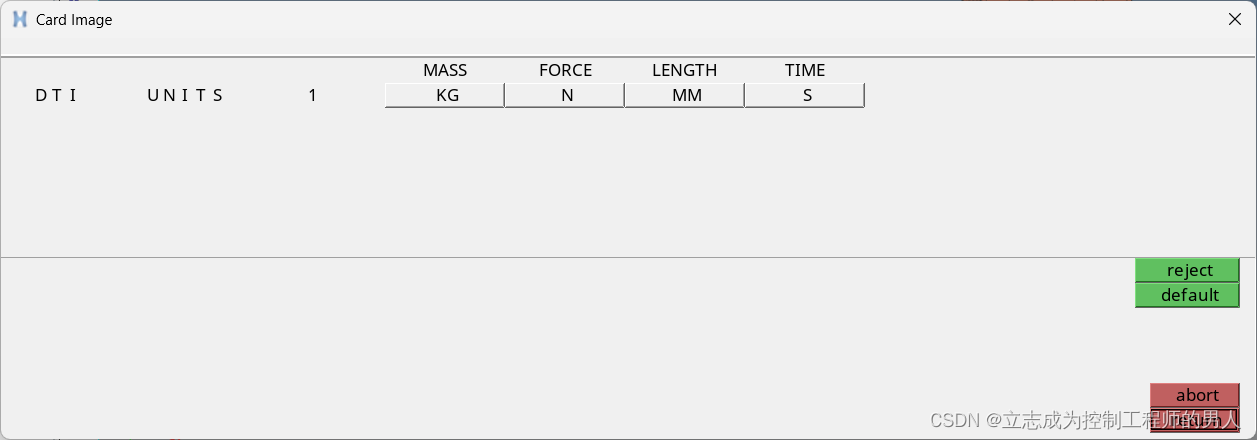Click the TIME column header label
This screenshot has height=440, width=1257.
coord(805,70)
